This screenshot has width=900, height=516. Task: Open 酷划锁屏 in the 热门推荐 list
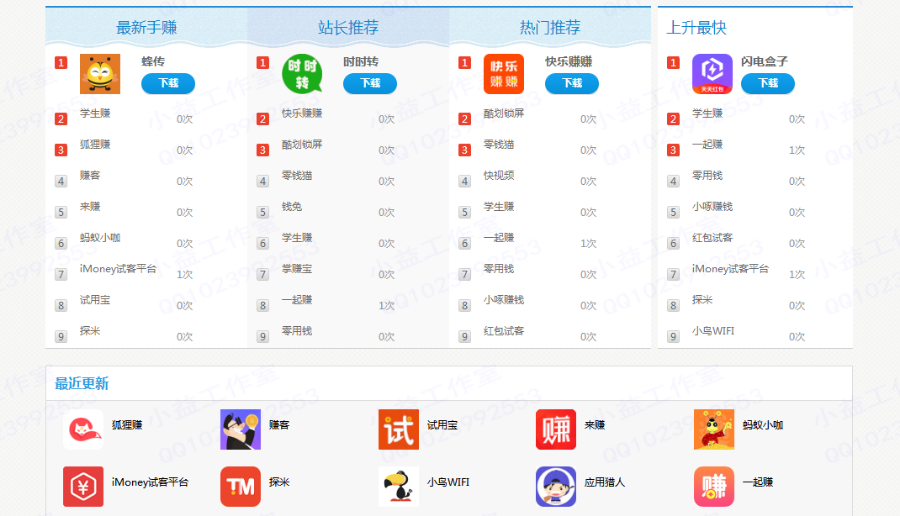504,114
